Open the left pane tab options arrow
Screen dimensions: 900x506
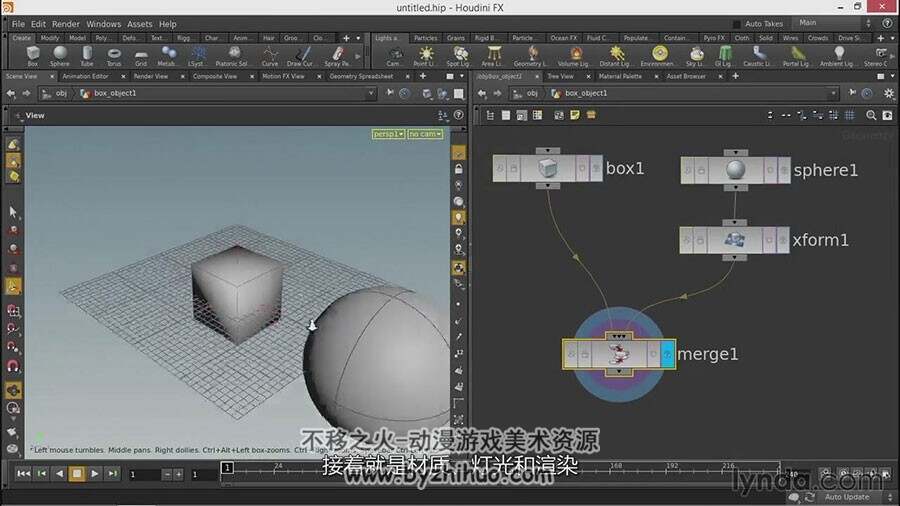tap(462, 76)
